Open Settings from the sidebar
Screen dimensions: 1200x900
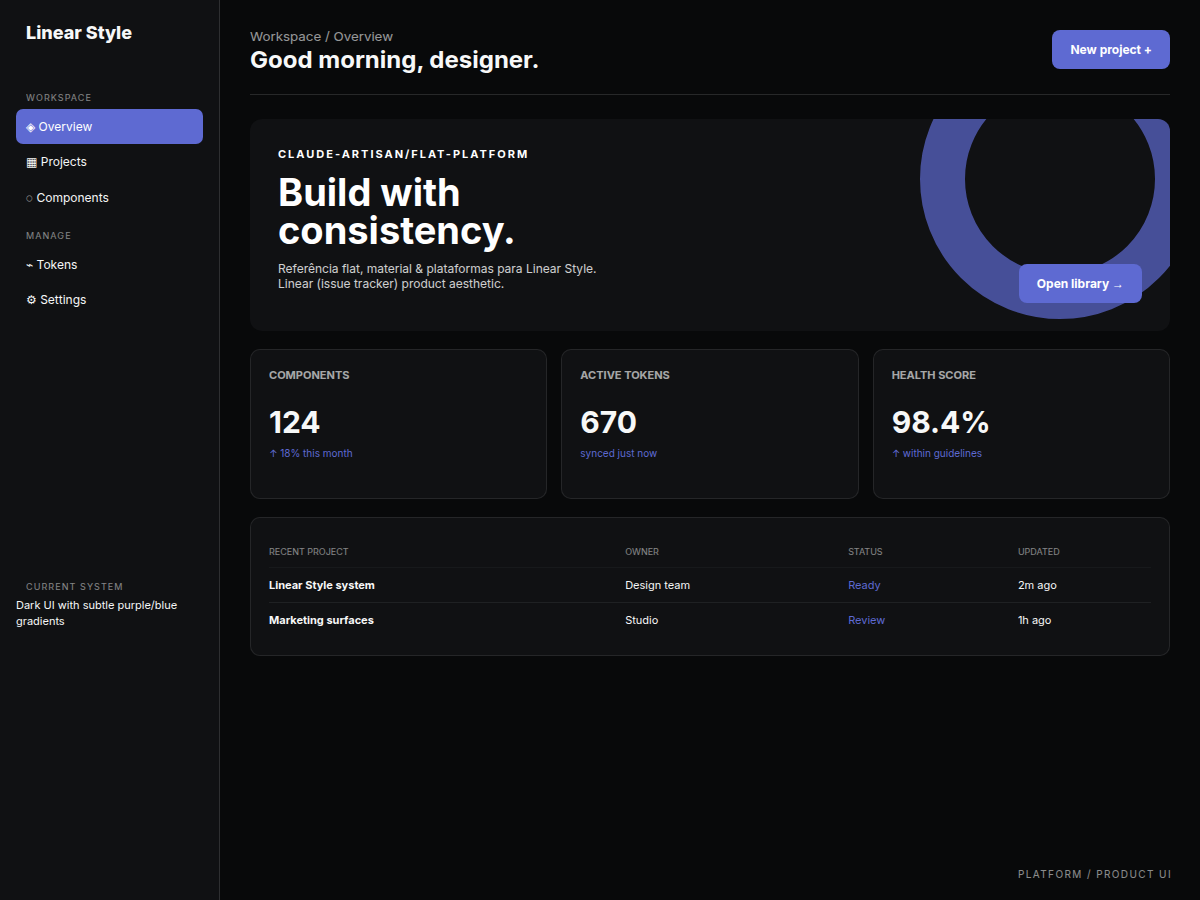point(109,300)
